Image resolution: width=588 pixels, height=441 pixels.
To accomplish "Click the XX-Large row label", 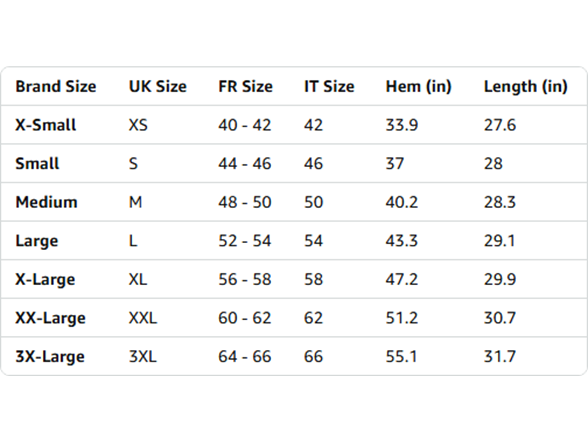I will tap(50, 318).
